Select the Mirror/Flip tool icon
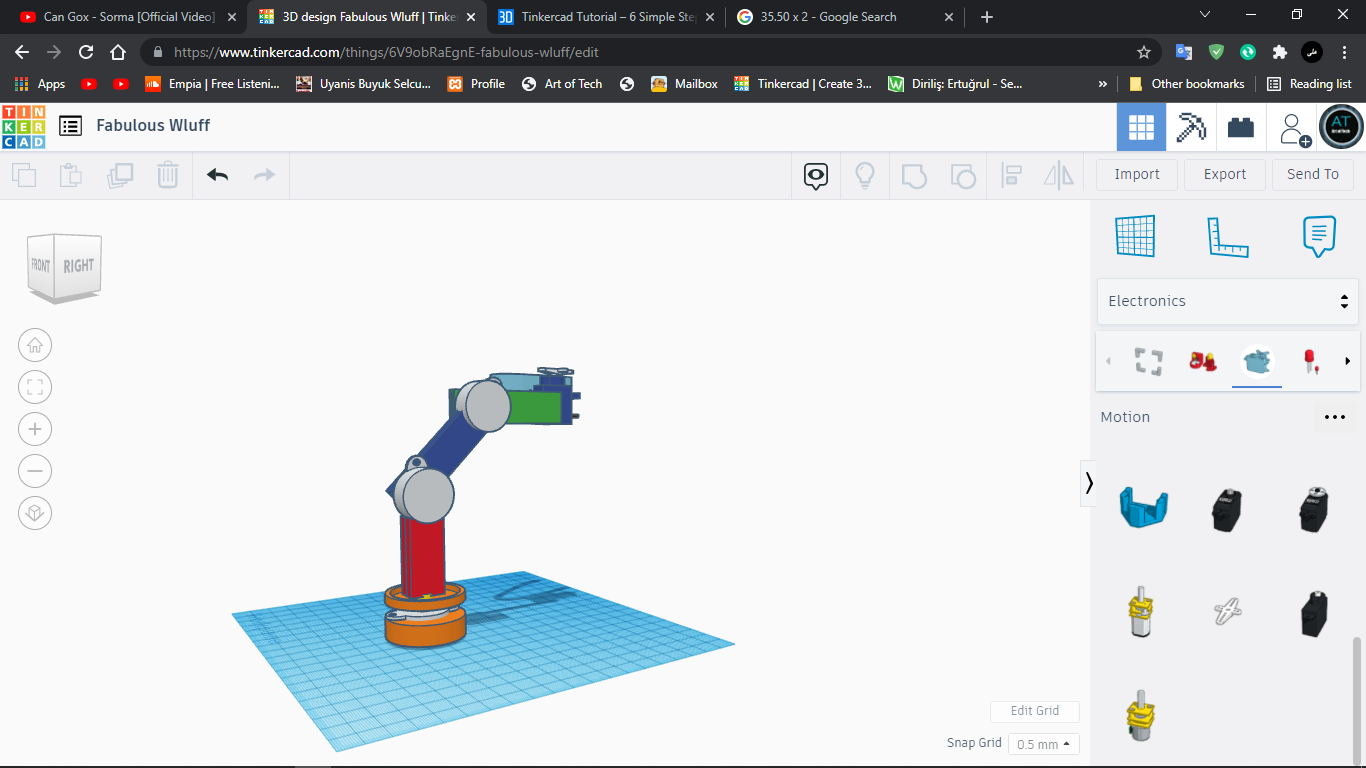 tap(1057, 174)
